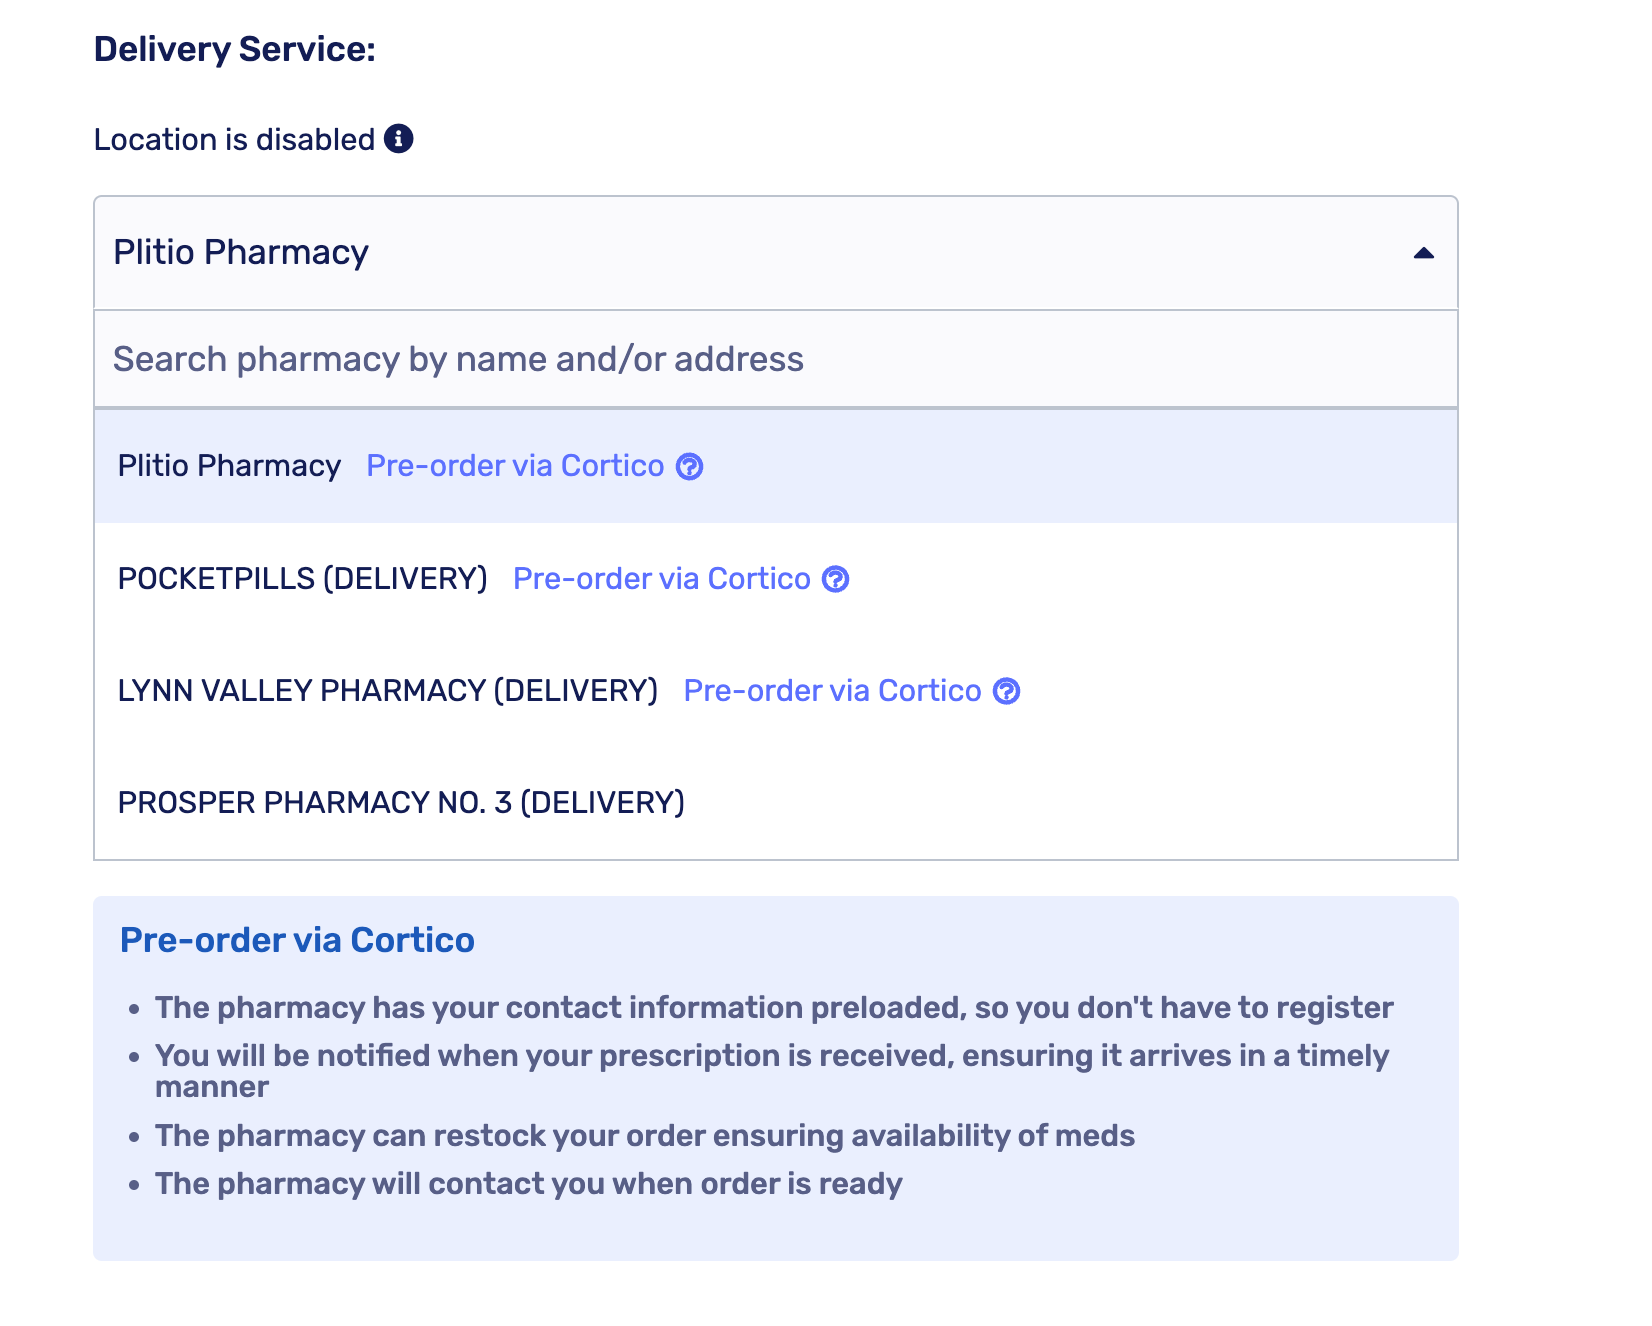Select PROSPER PHARMACY NO. 3 (DELIVERY)
The width and height of the screenshot is (1652, 1326).
(401, 803)
